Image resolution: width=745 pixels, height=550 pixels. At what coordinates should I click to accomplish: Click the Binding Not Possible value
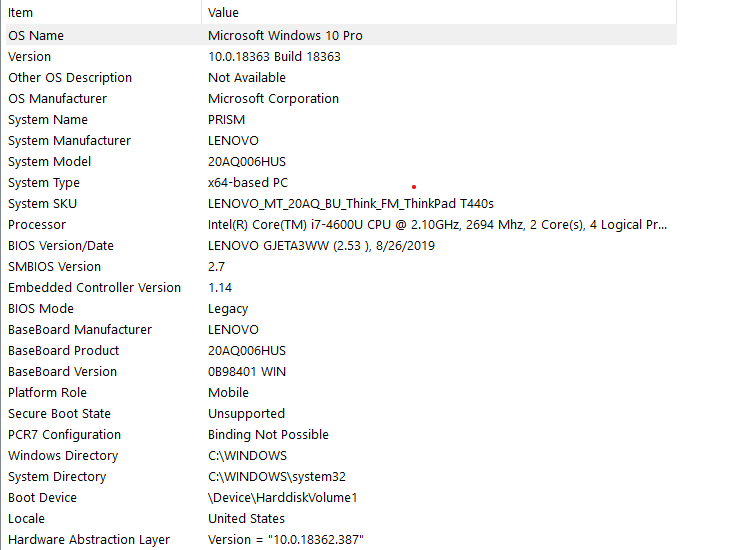268,435
